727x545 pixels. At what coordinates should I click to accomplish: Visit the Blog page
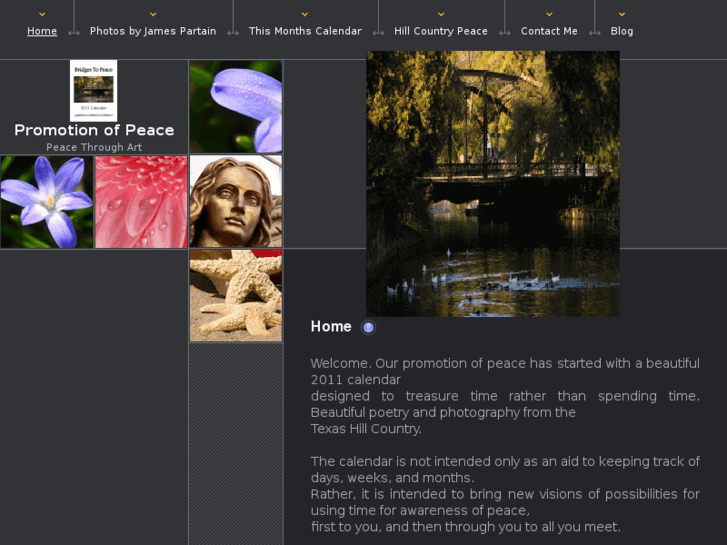pyautogui.click(x=622, y=31)
